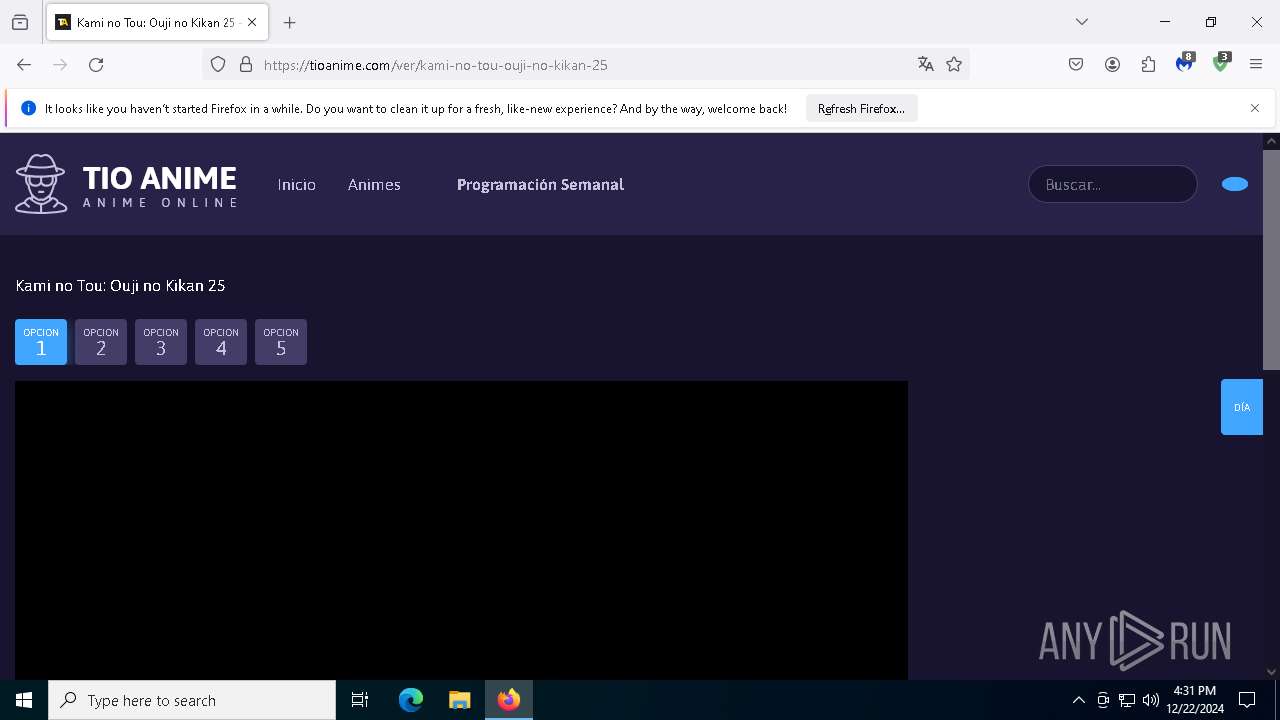
Task: Go back to the previous page
Action: tap(24, 64)
